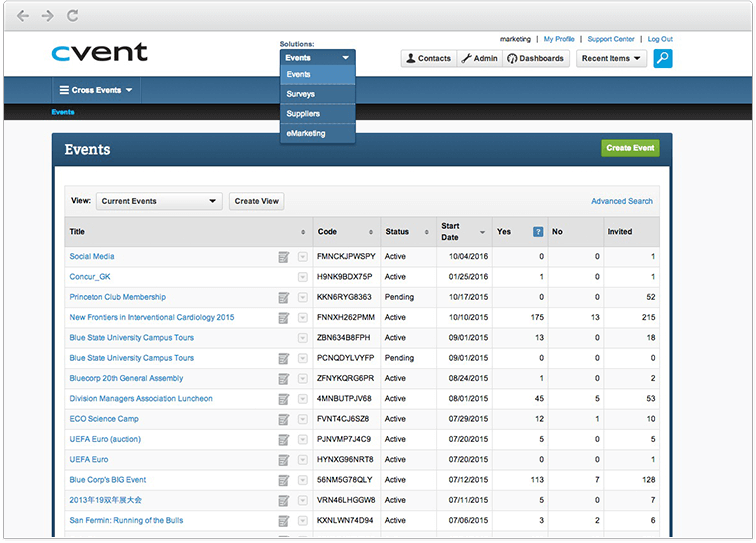Screen dimensions: 756x543
Task: Click the help icon in the Yes column header
Action: point(538,232)
